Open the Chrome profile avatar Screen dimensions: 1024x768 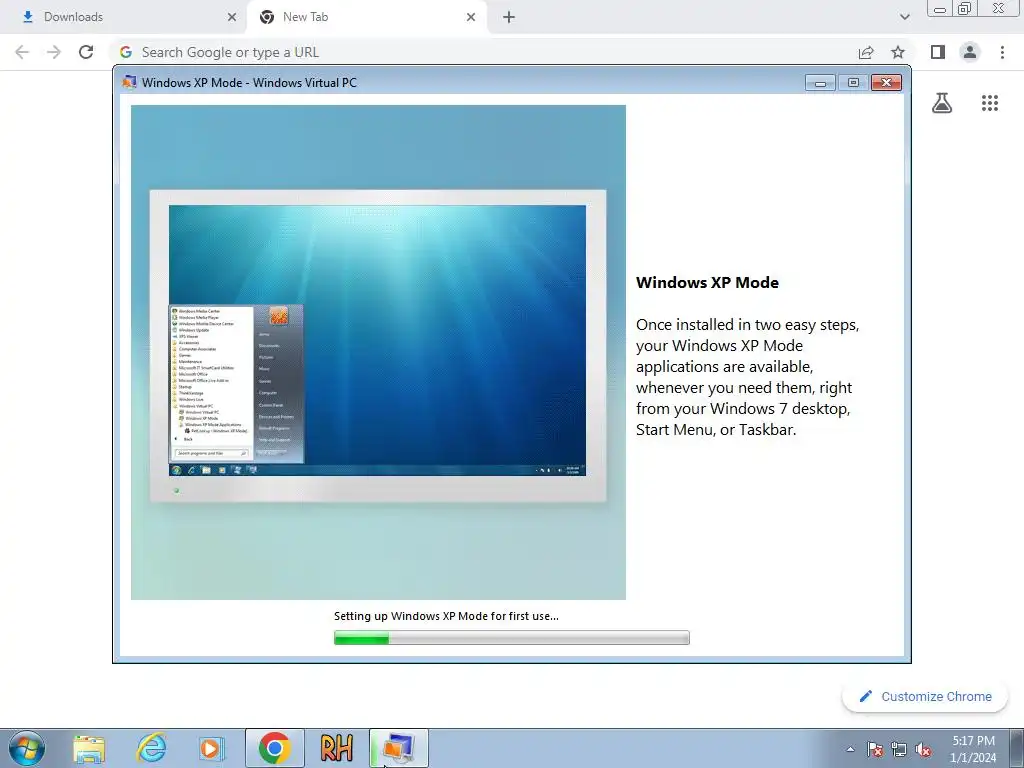970,52
